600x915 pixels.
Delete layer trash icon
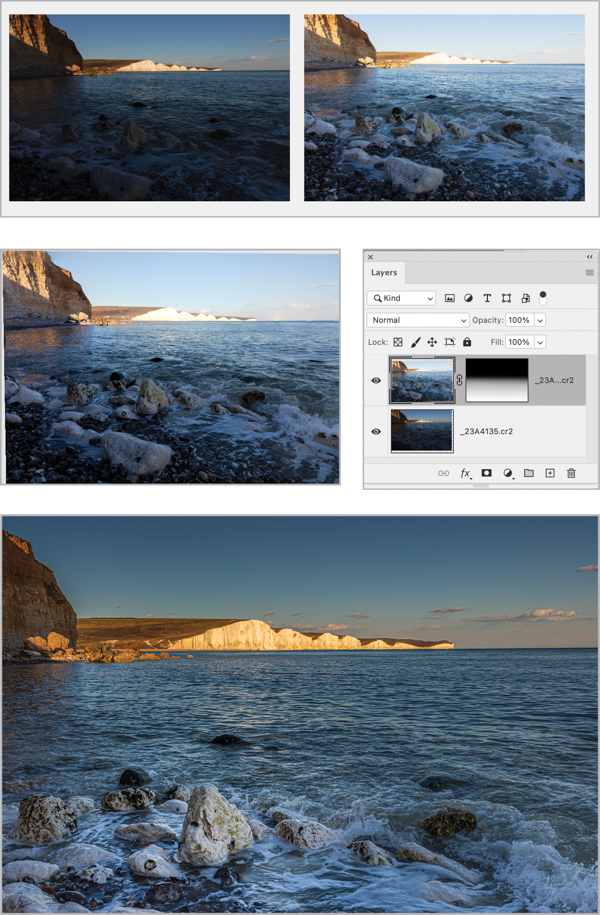coord(571,473)
